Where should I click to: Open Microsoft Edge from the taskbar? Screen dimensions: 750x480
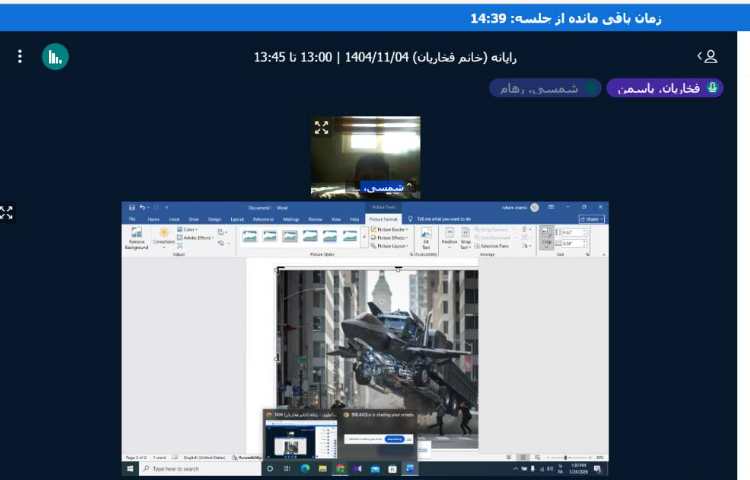[x=304, y=468]
